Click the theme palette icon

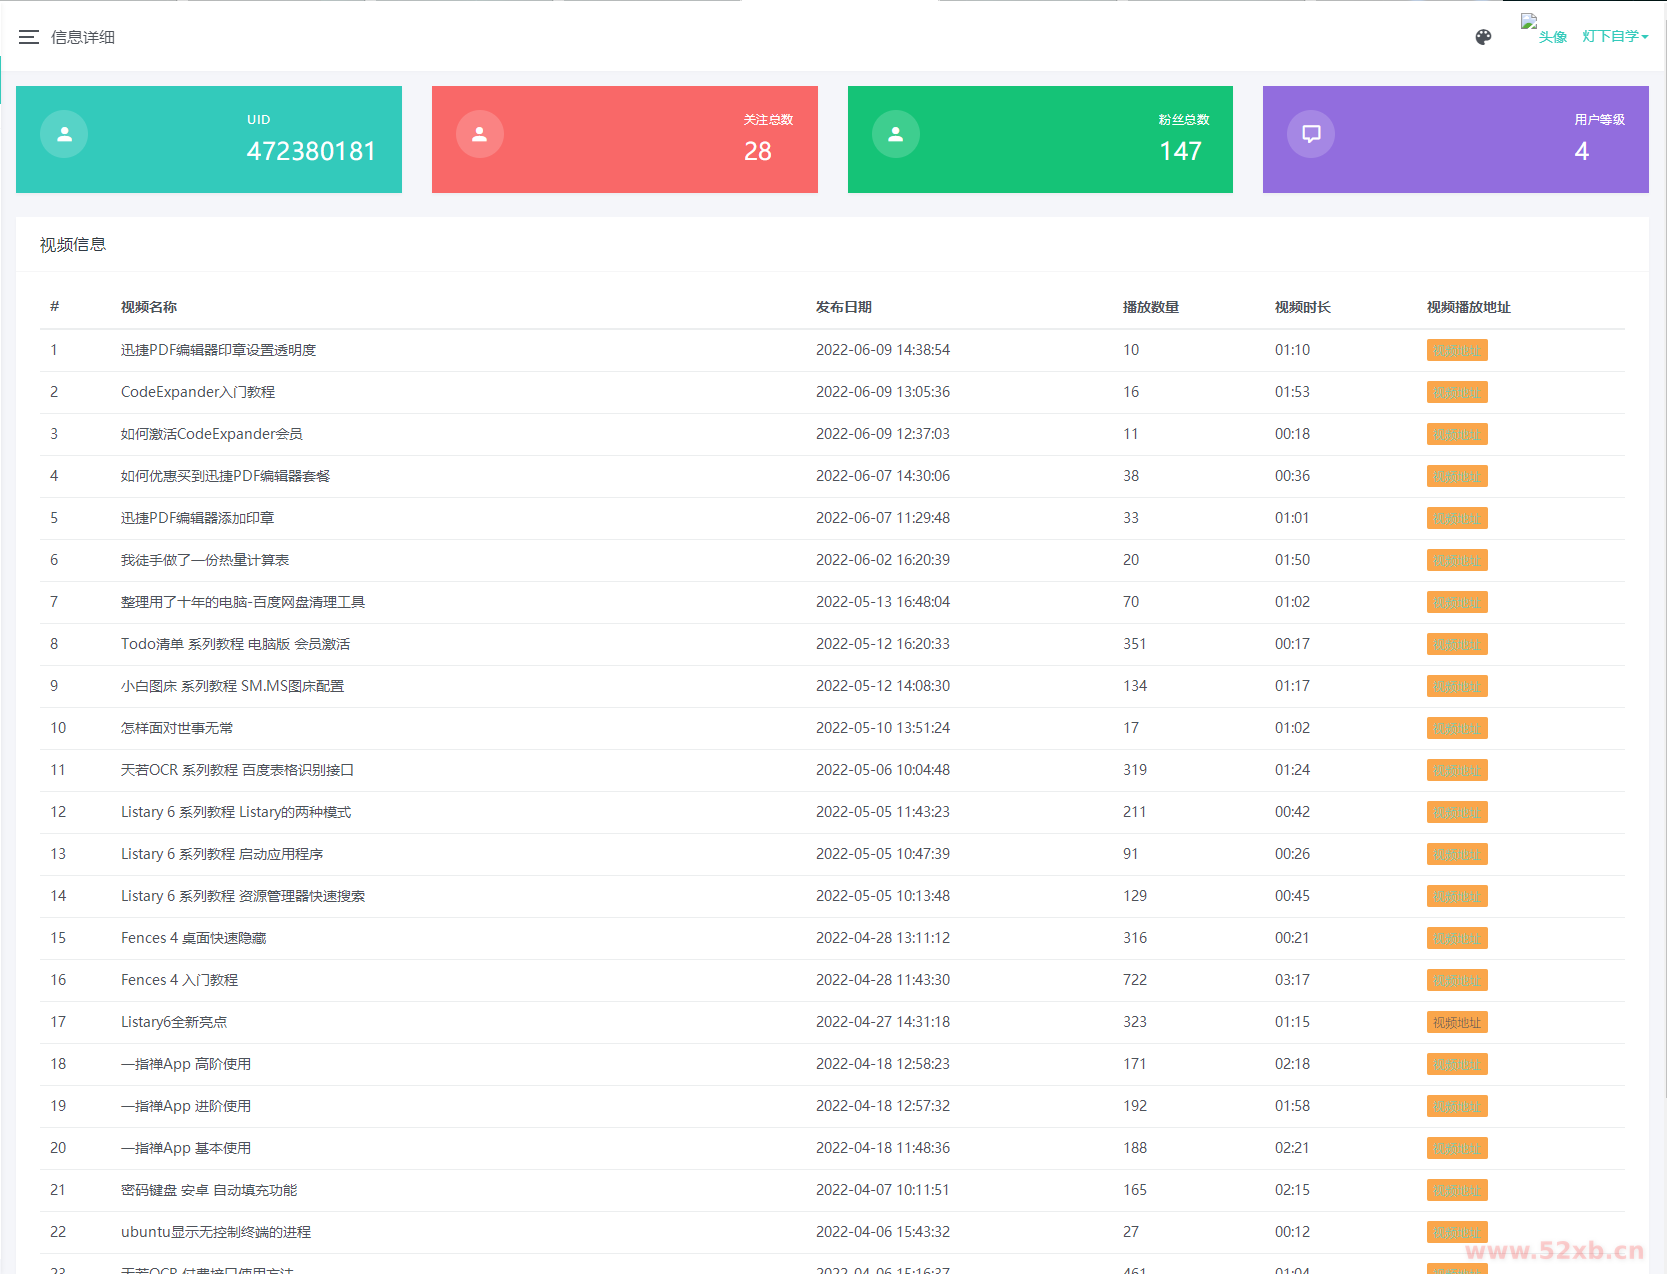(1483, 37)
